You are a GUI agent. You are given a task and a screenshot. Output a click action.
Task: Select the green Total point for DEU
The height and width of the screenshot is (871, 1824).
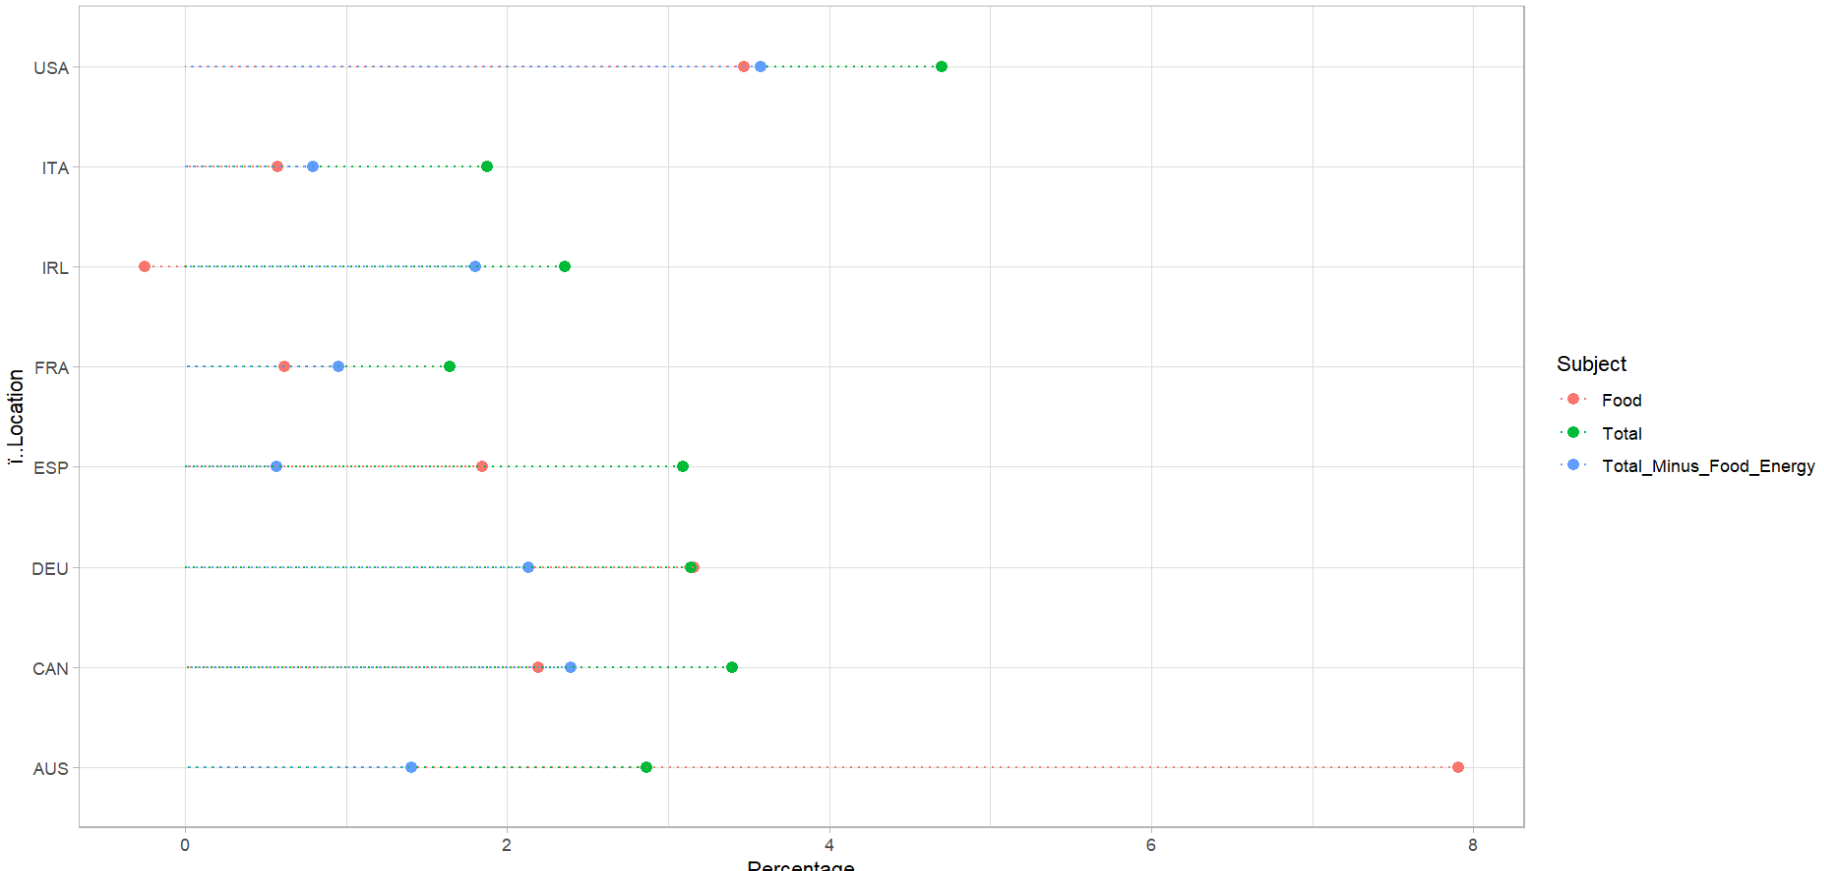pos(690,568)
